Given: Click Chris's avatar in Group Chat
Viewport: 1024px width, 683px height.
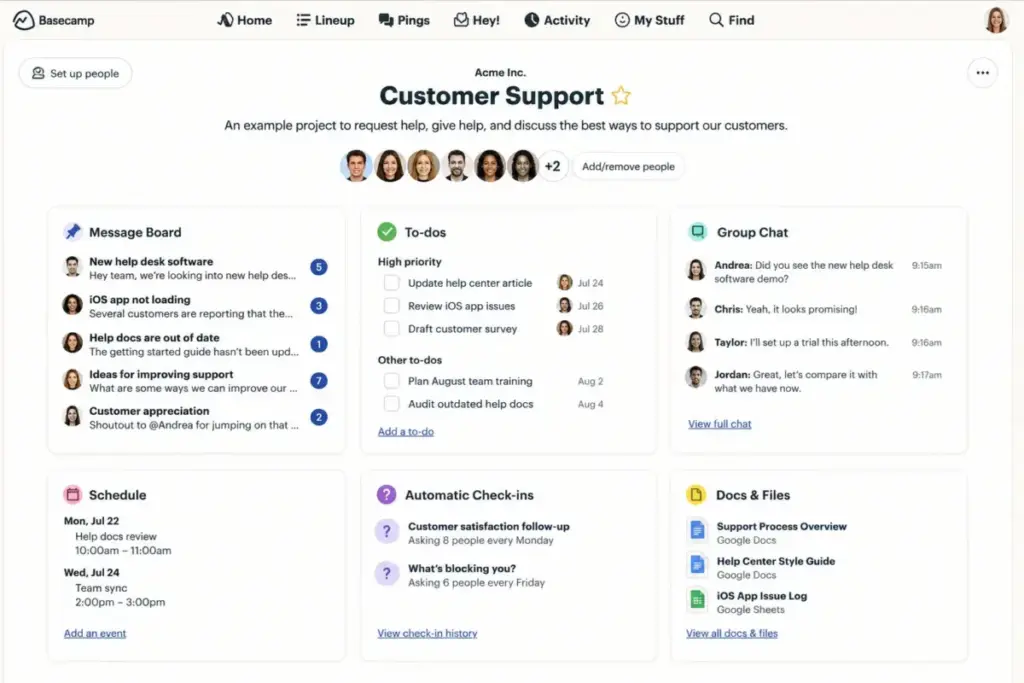Looking at the screenshot, I should tap(696, 308).
